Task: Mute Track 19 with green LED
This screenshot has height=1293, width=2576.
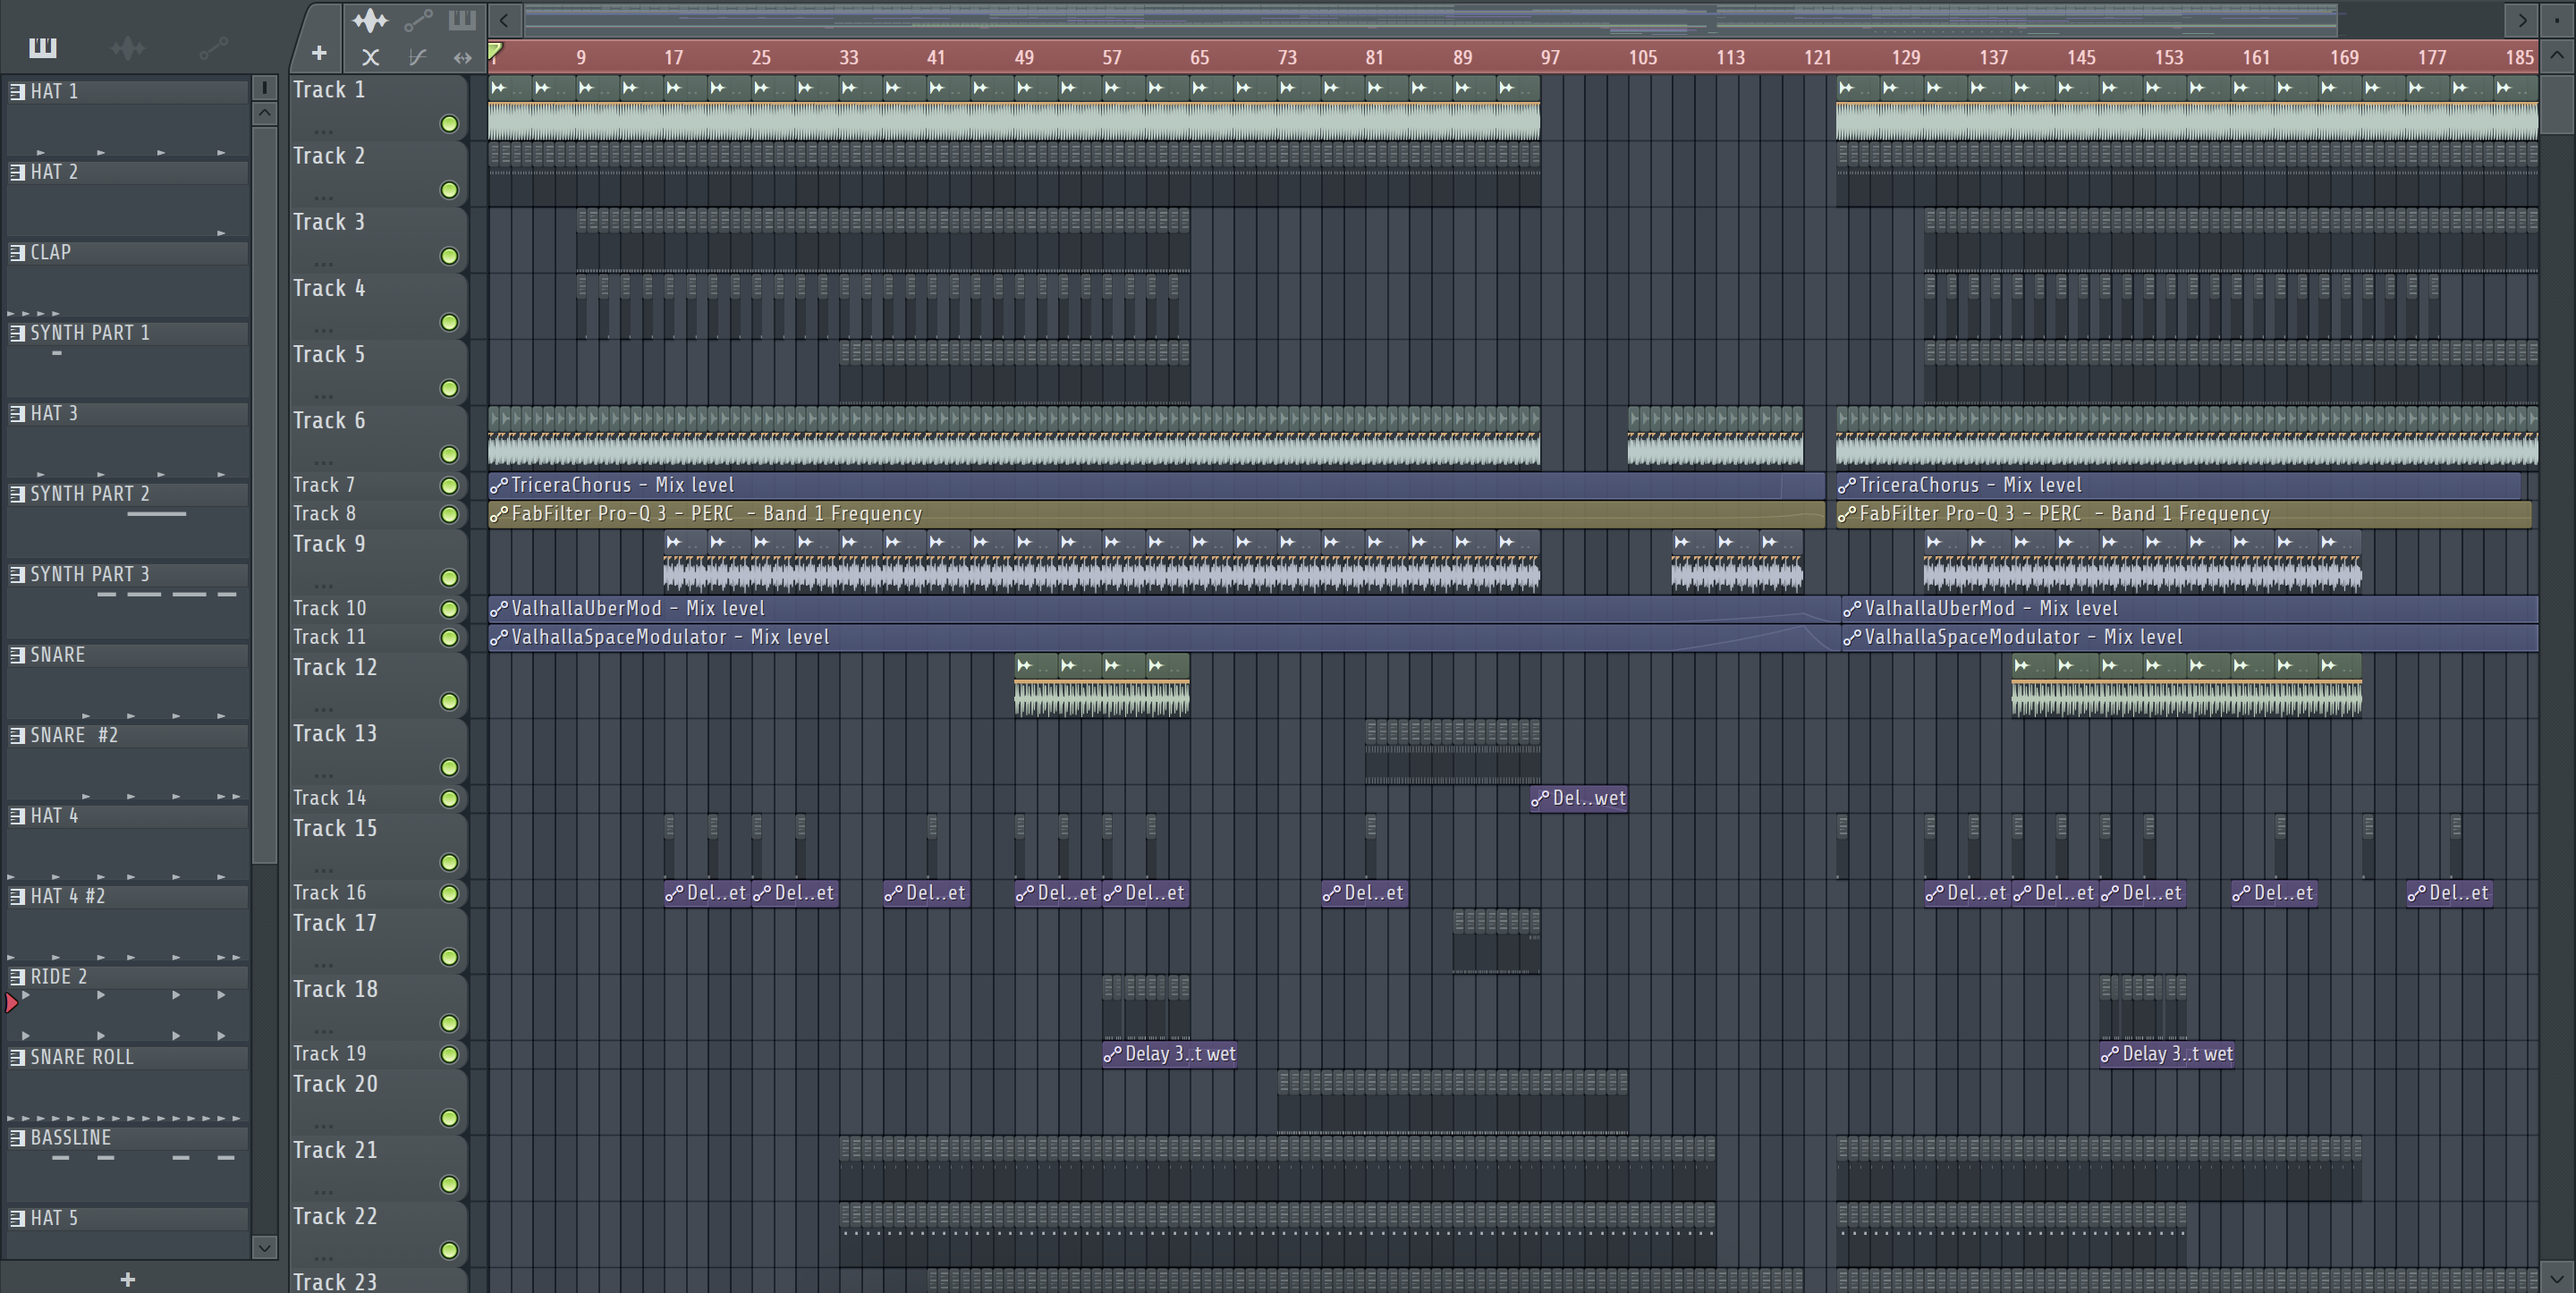Action: 449,1054
